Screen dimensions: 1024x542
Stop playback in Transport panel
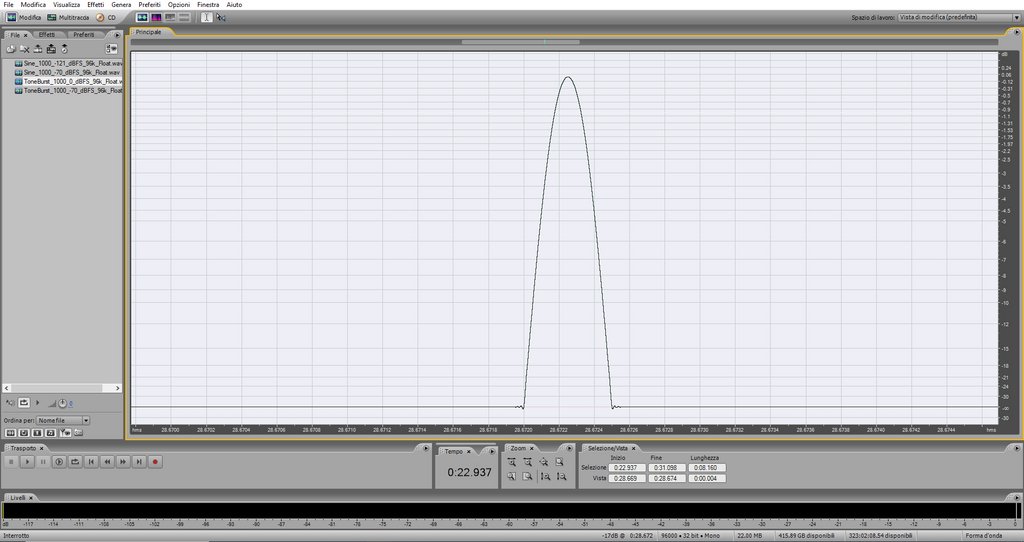pos(10,462)
